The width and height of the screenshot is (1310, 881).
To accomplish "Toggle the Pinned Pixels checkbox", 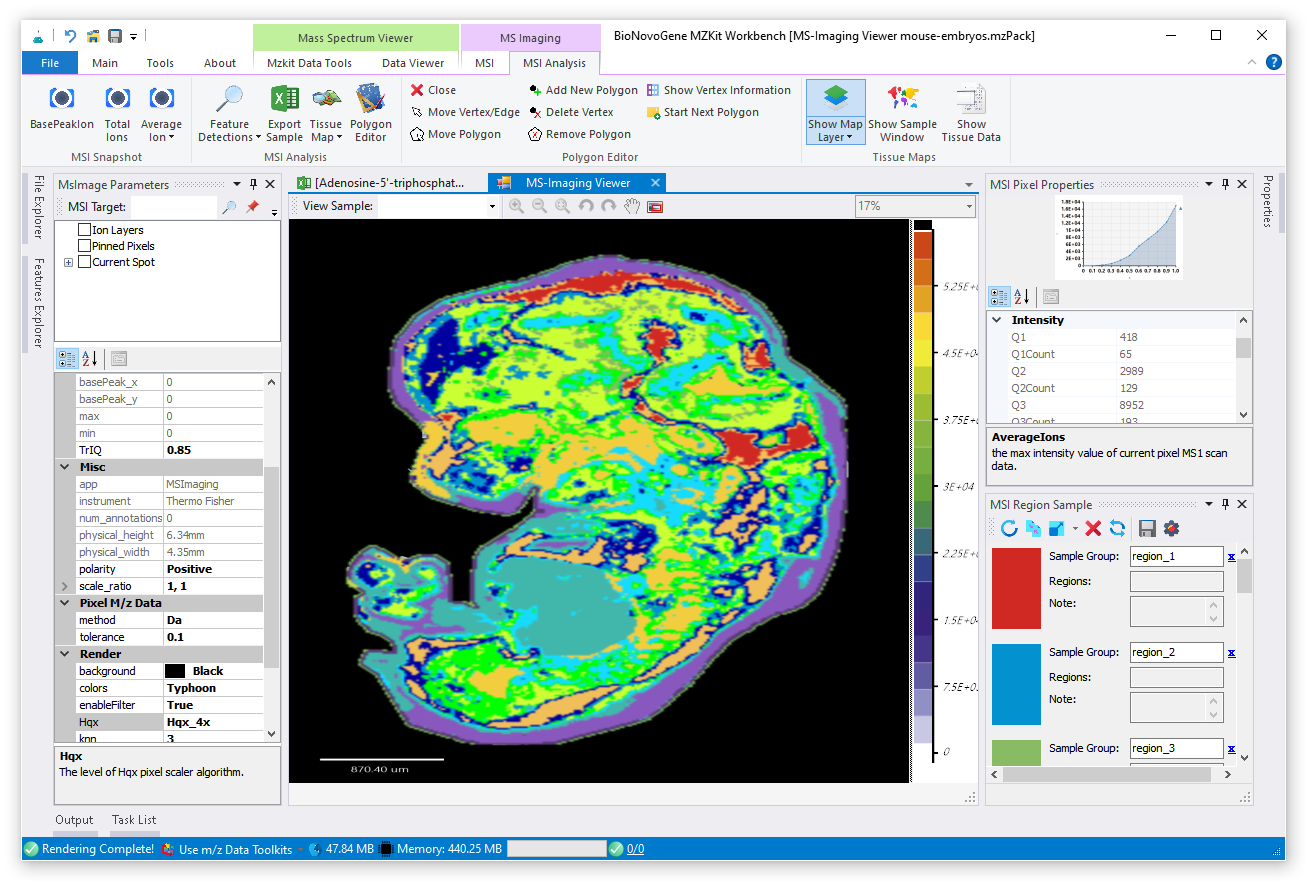I will pos(85,246).
